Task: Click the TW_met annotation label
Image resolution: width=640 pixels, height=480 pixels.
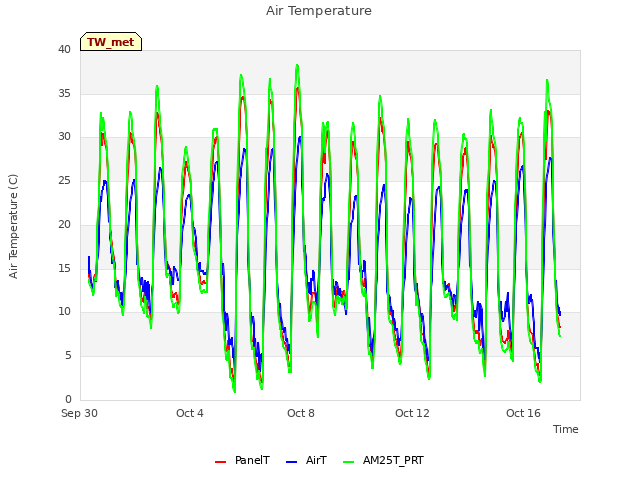Action: 111,42
